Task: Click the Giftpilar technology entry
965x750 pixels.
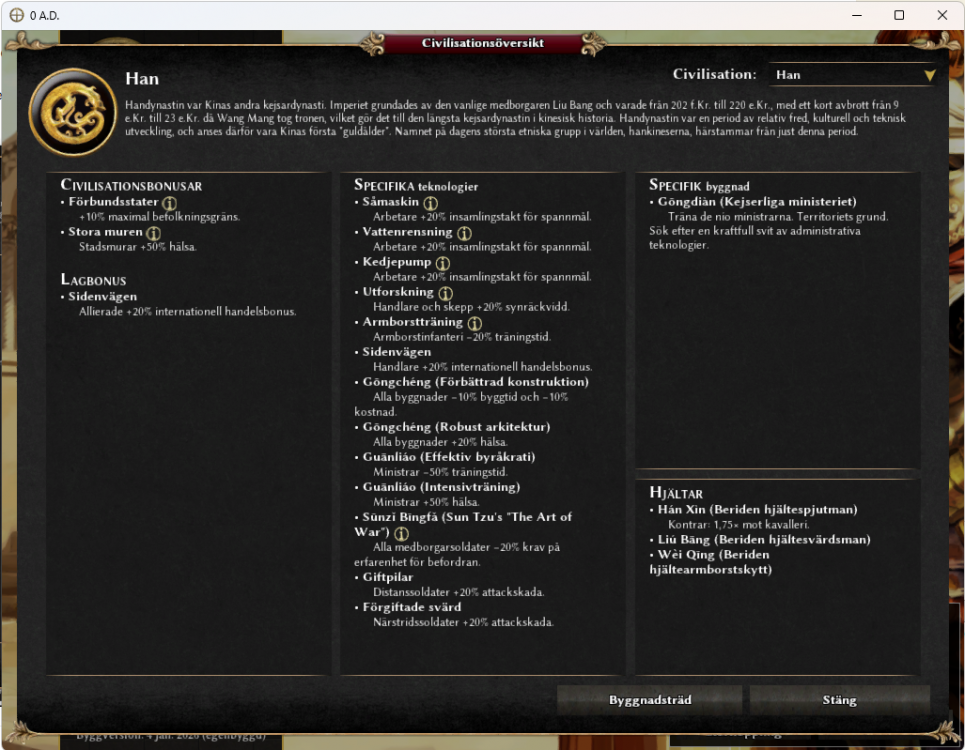Action: (388, 577)
